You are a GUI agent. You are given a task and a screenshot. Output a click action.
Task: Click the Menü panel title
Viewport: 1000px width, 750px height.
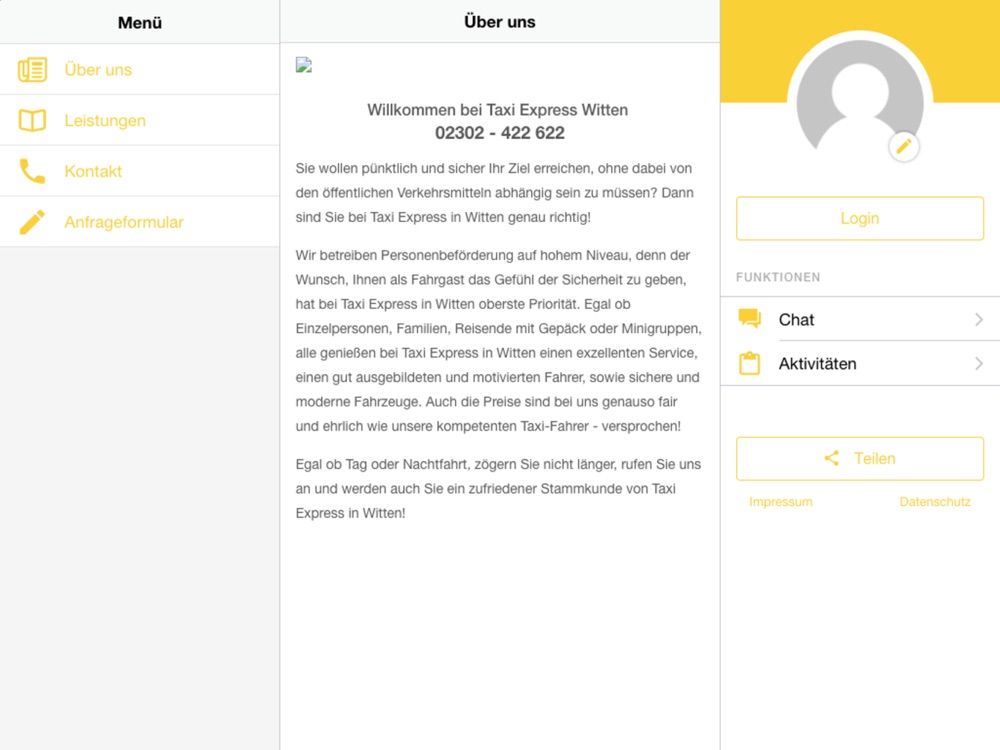pyautogui.click(x=140, y=22)
